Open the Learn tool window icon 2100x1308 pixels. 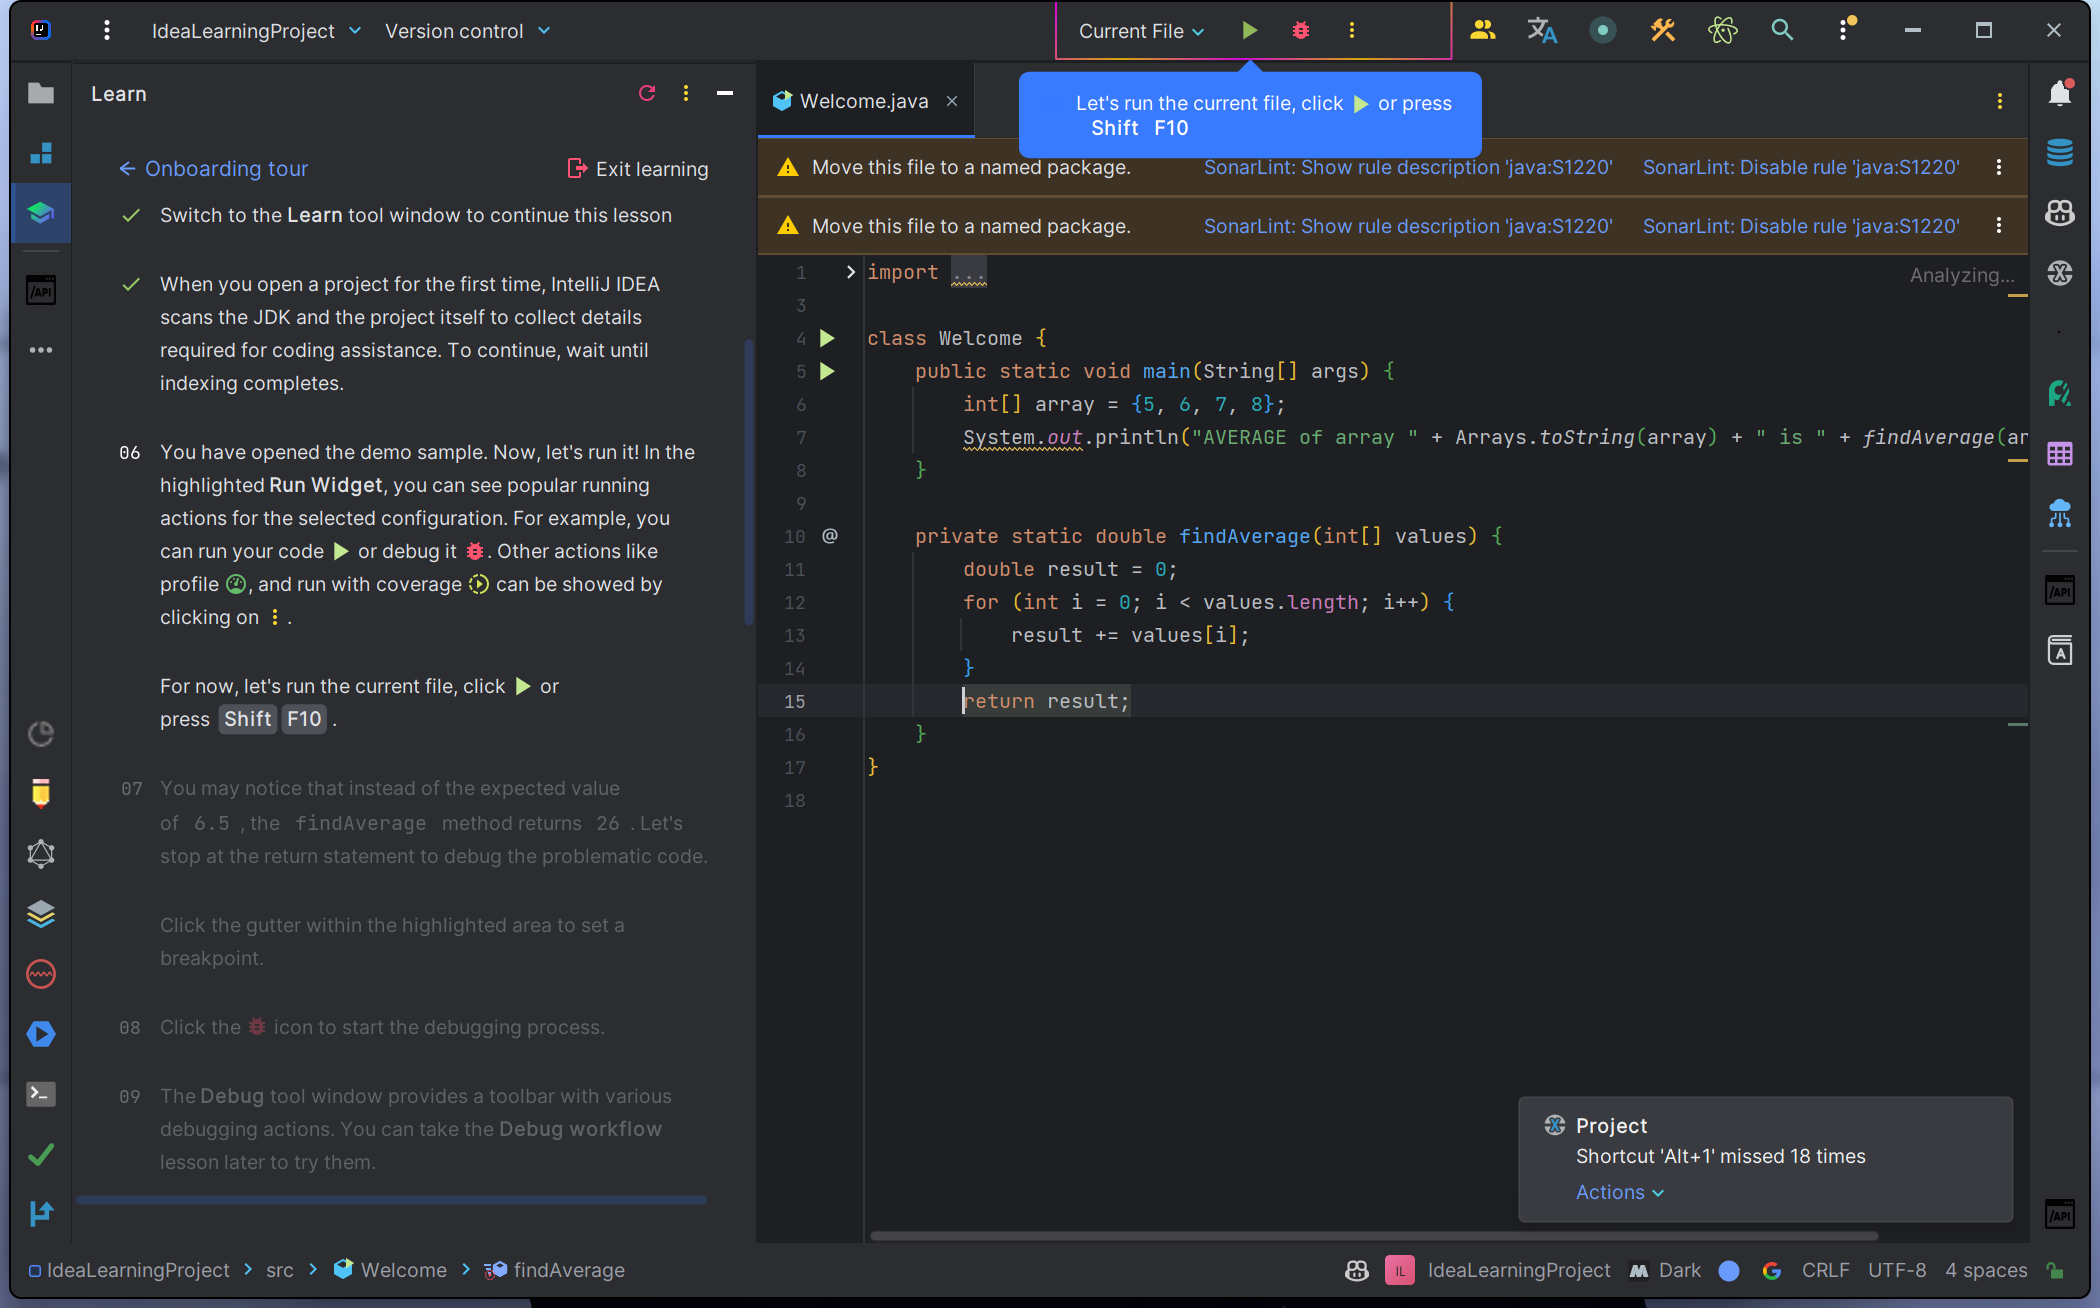[41, 213]
